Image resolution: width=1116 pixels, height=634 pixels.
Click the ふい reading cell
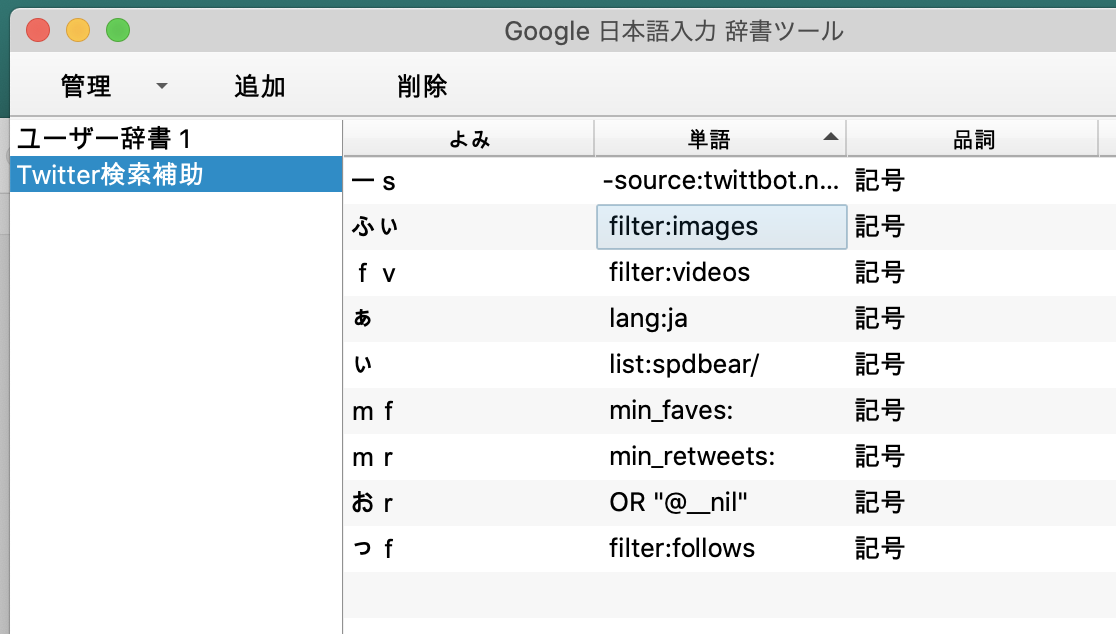(375, 227)
